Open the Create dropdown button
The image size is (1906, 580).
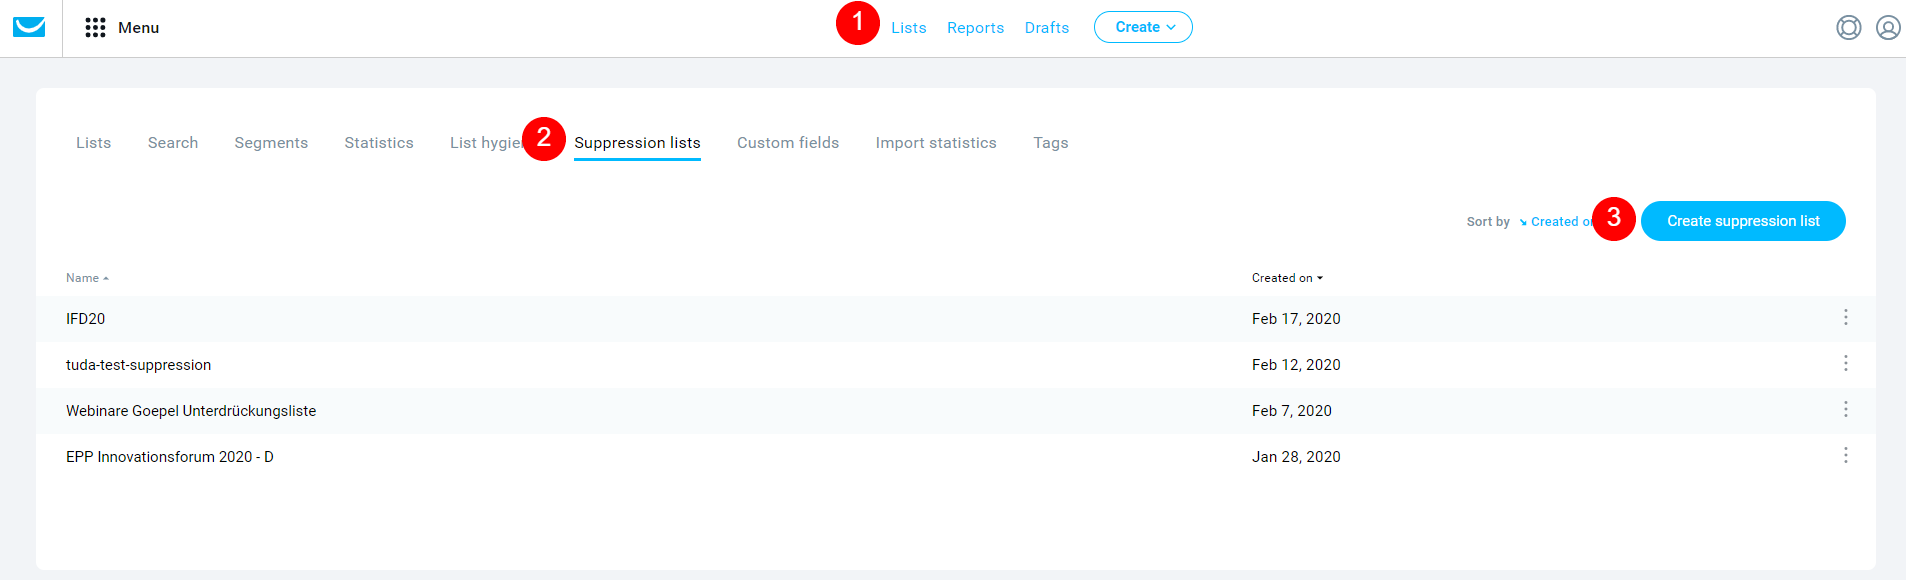click(1143, 27)
